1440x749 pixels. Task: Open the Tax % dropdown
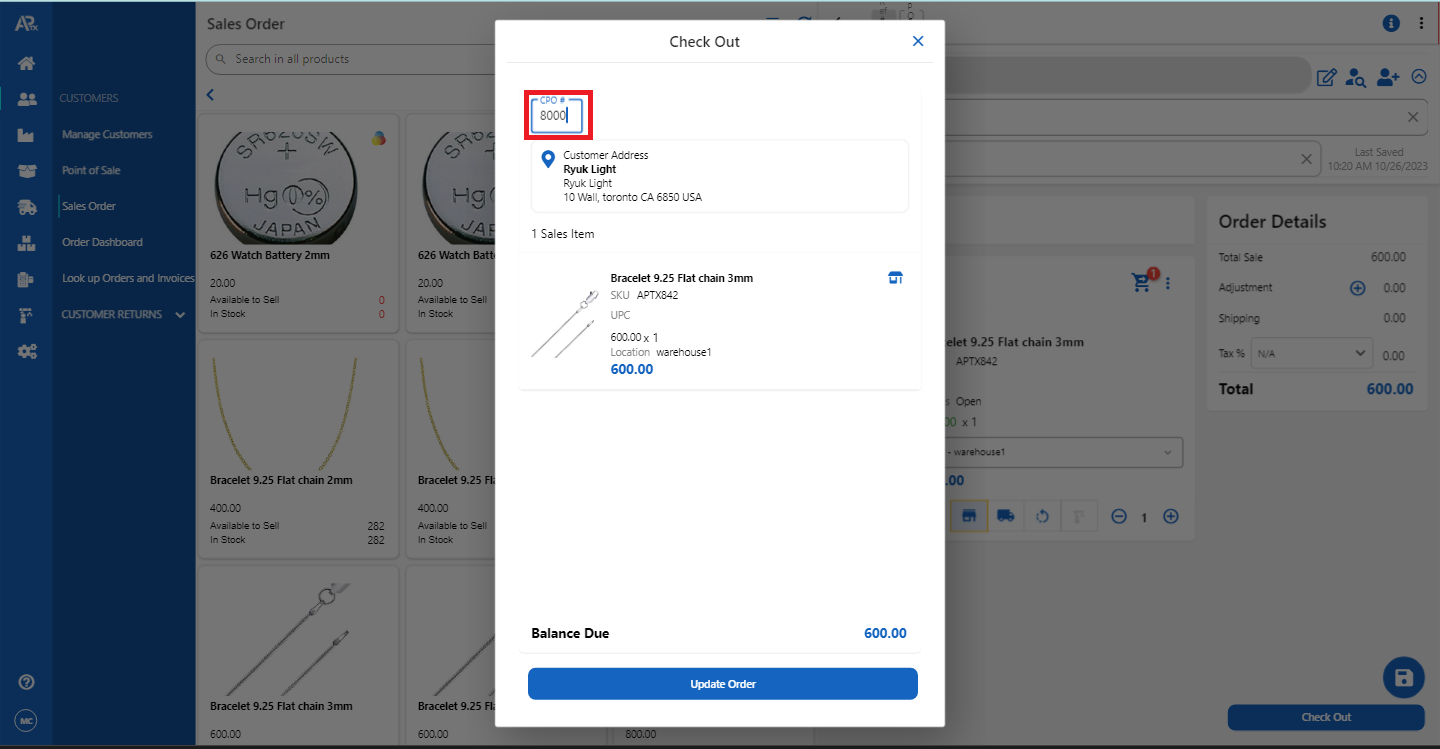click(x=1311, y=353)
